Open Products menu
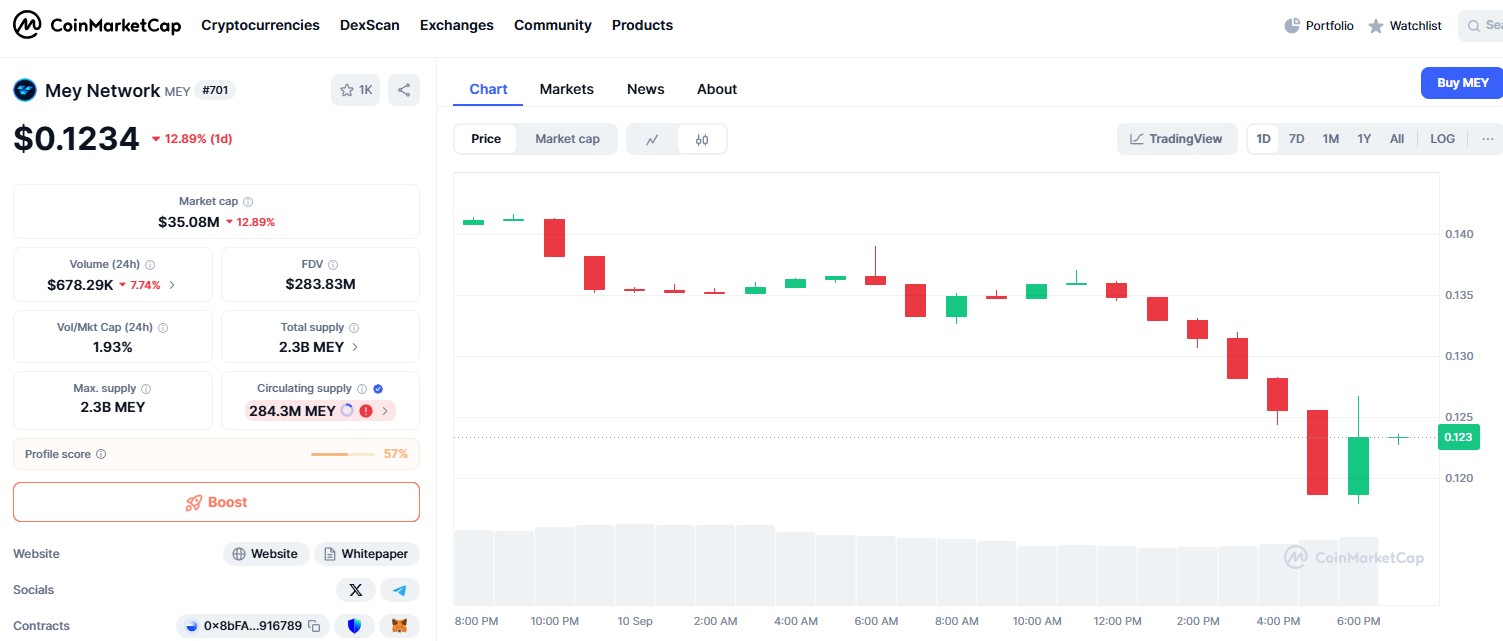This screenshot has height=641, width=1503. (642, 25)
